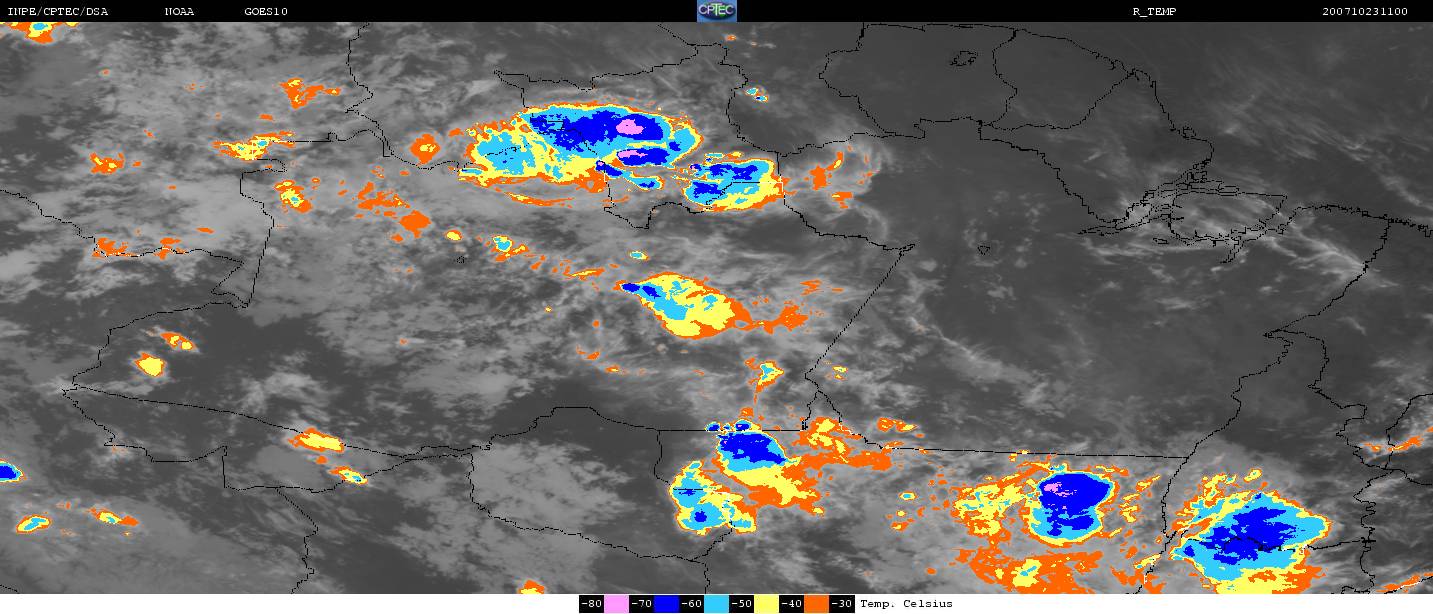Click the -70 legend value

(x=641, y=604)
